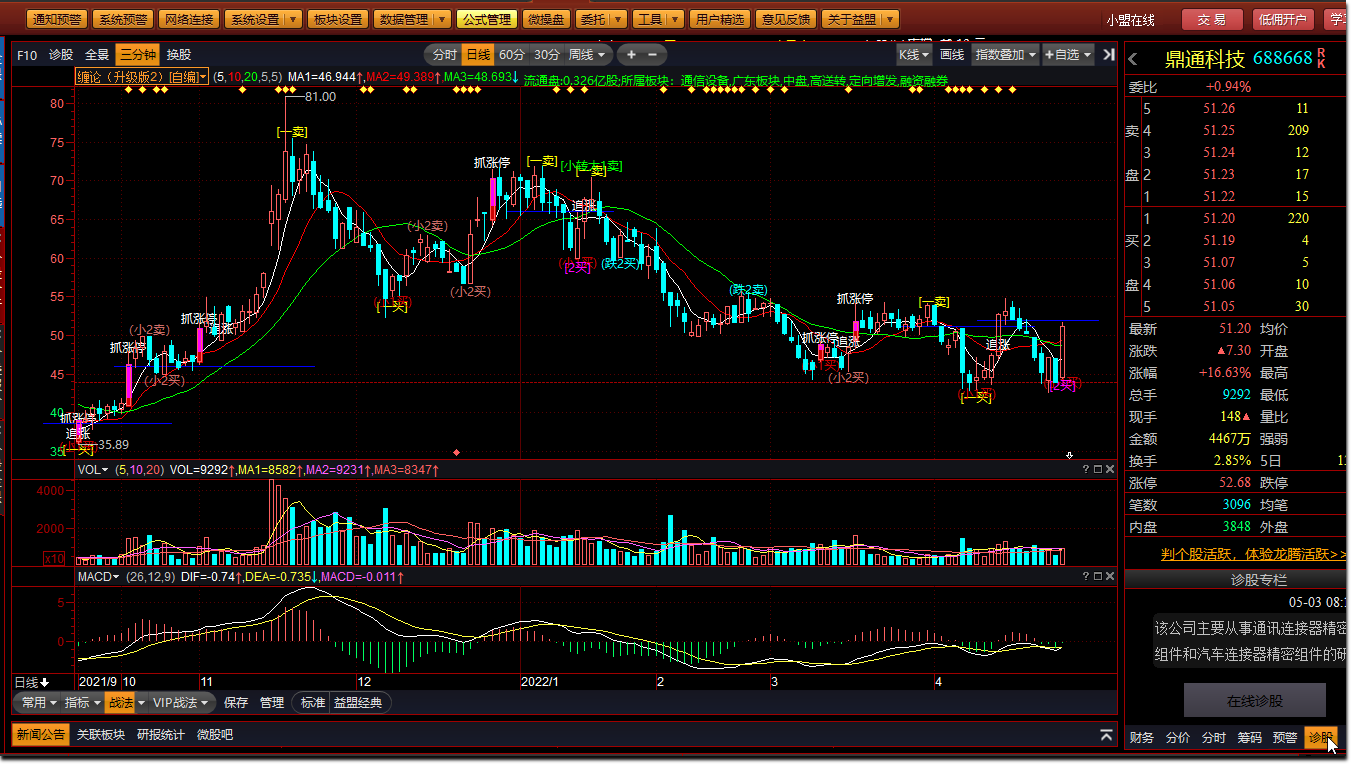Viewport: 1352px width, 764px height.
Task: Open the 预警 tab in the right panel
Action: click(1285, 738)
